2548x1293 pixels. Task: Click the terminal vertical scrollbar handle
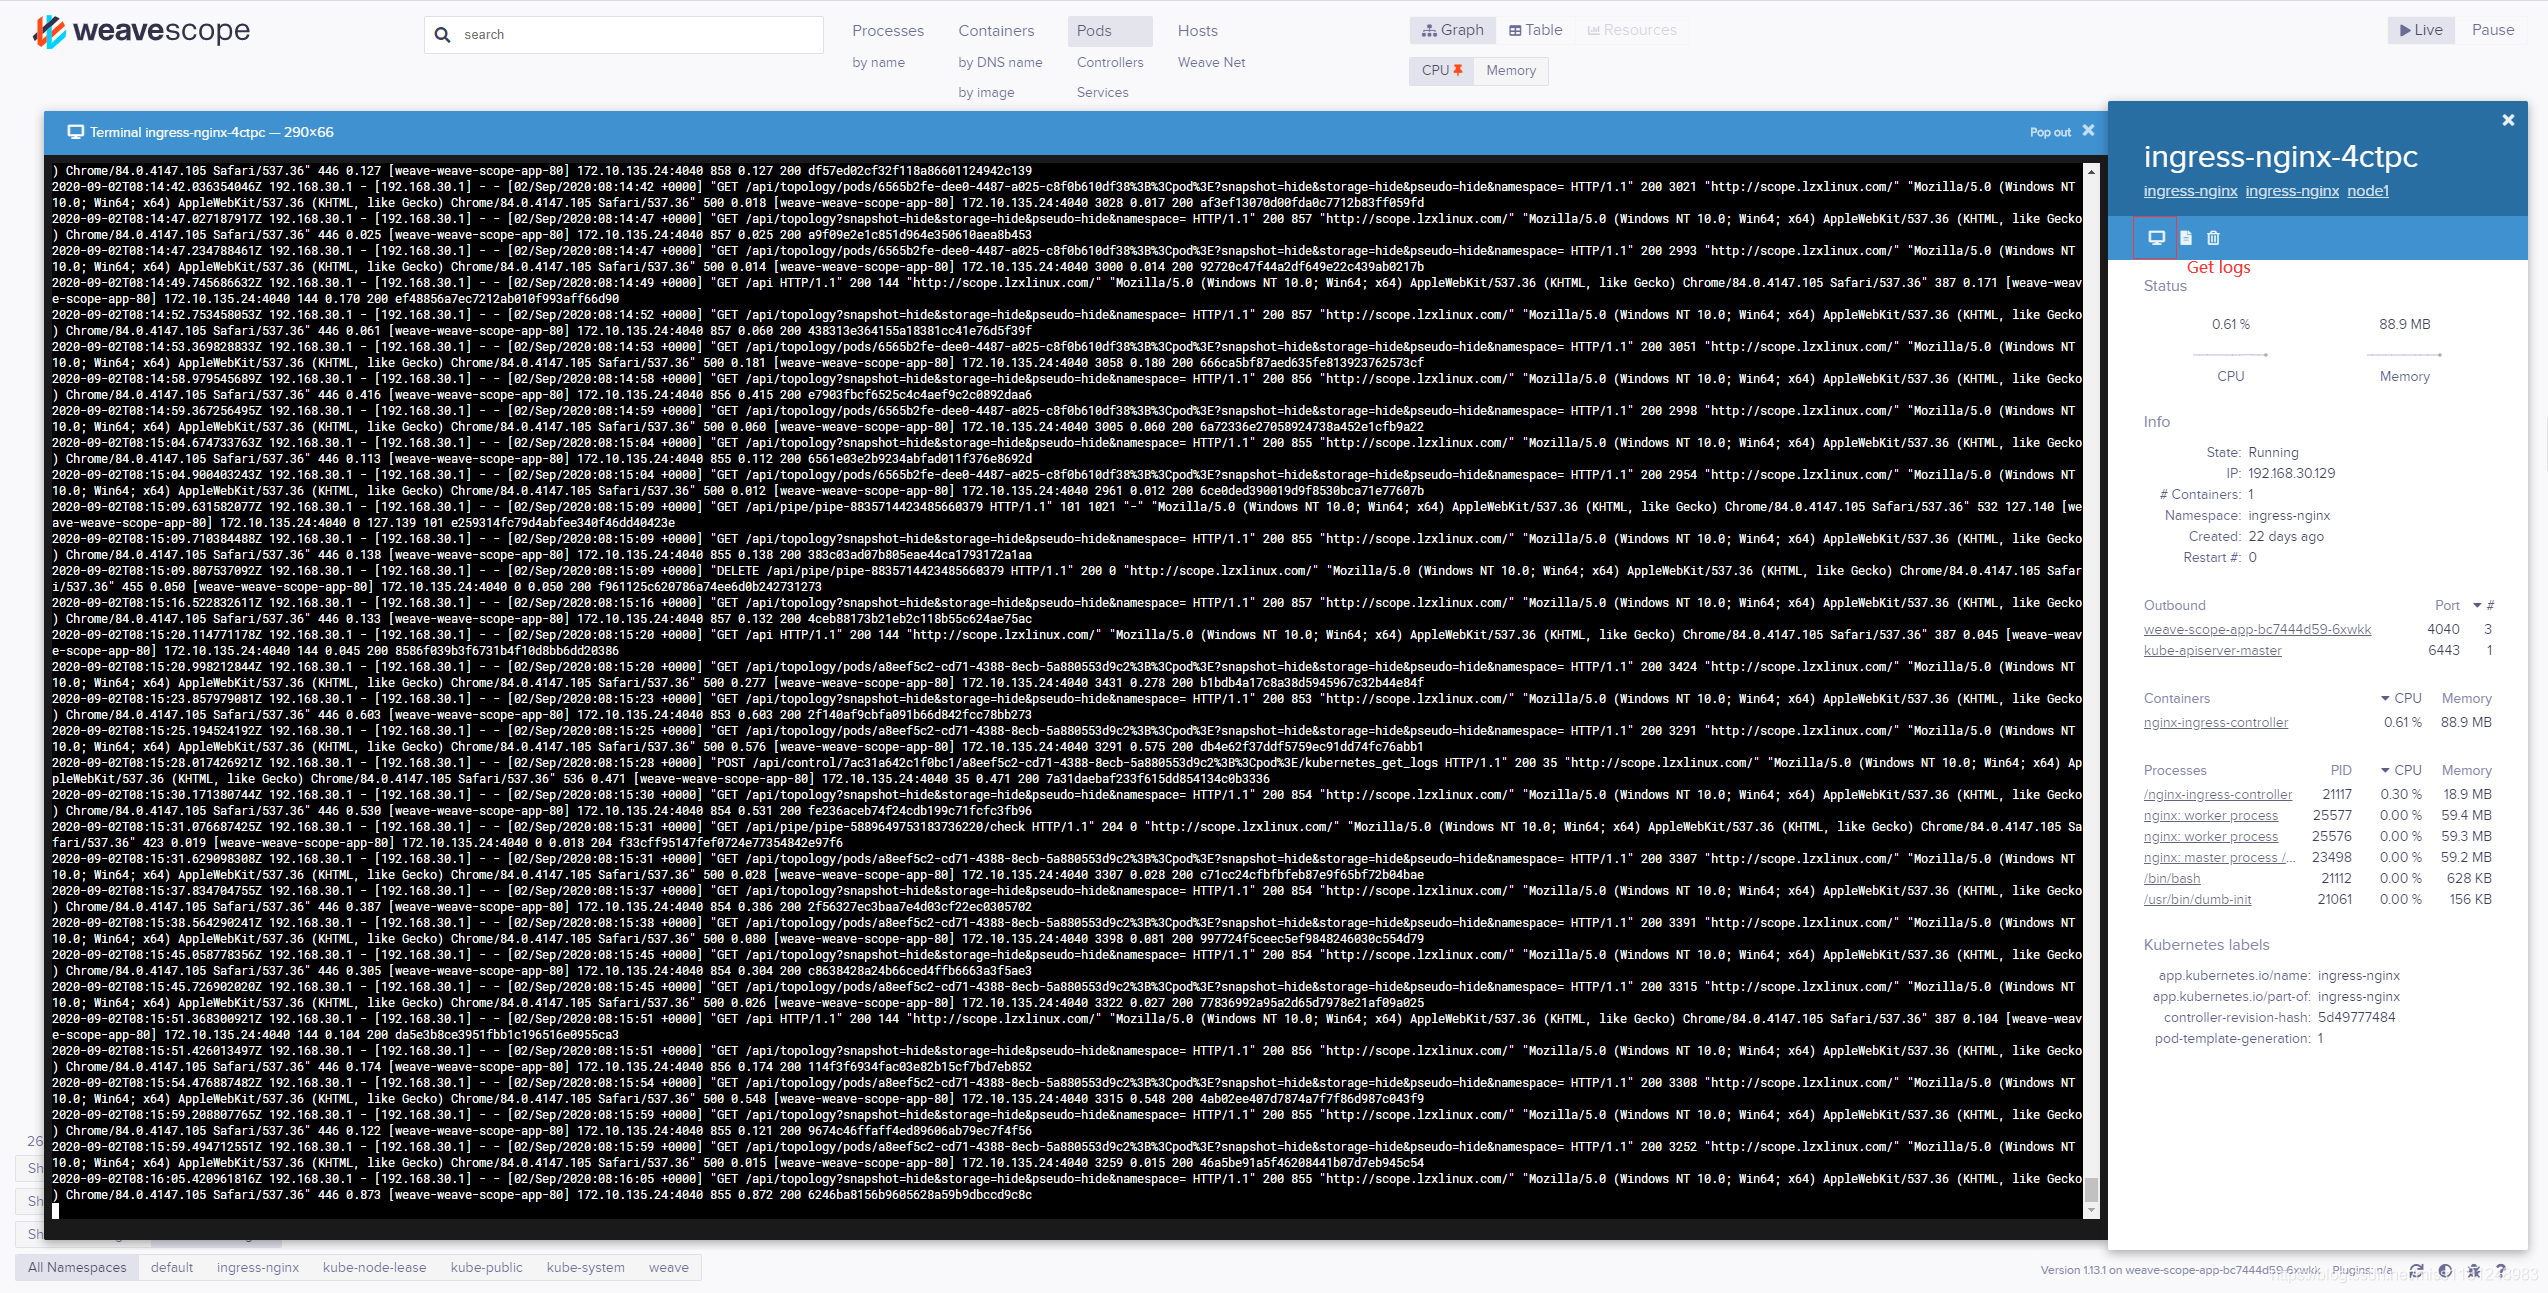(x=2090, y=1190)
